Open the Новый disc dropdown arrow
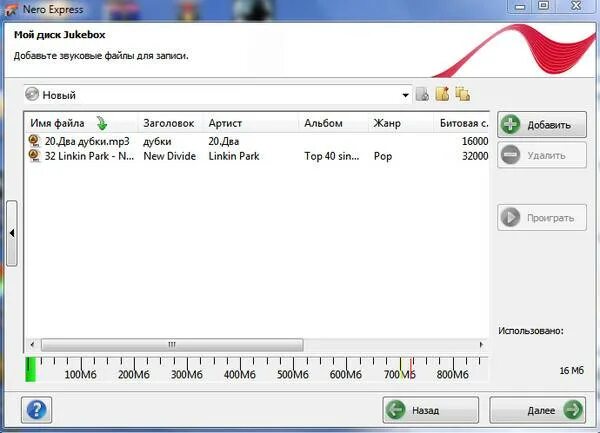This screenshot has width=600, height=433. pos(405,95)
